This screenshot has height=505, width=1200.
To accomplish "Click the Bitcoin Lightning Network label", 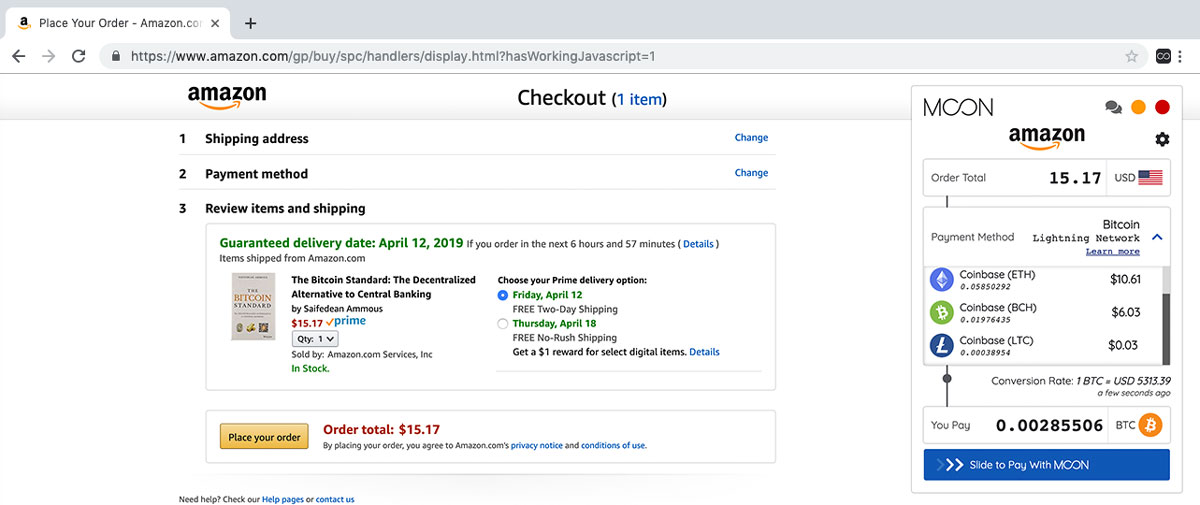I will 1086,232.
